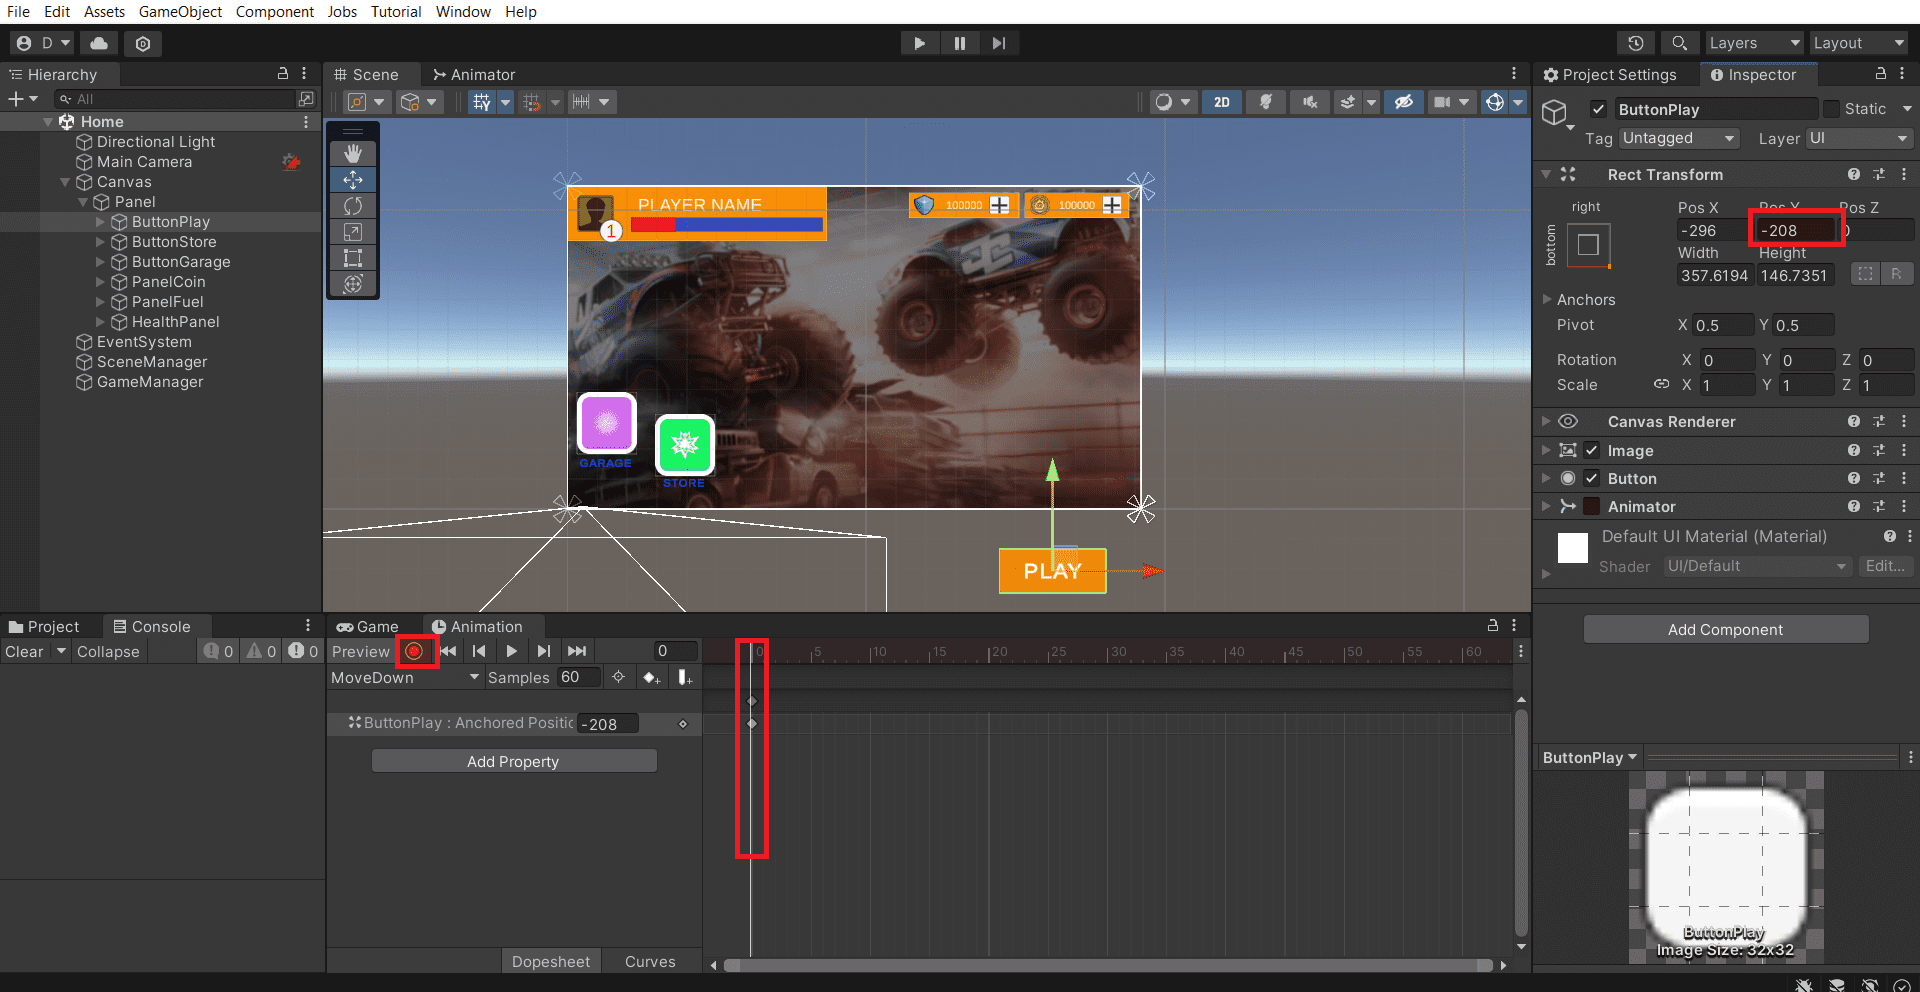Toggle the Scale constrain link icon
The image size is (1920, 992).
click(1661, 384)
